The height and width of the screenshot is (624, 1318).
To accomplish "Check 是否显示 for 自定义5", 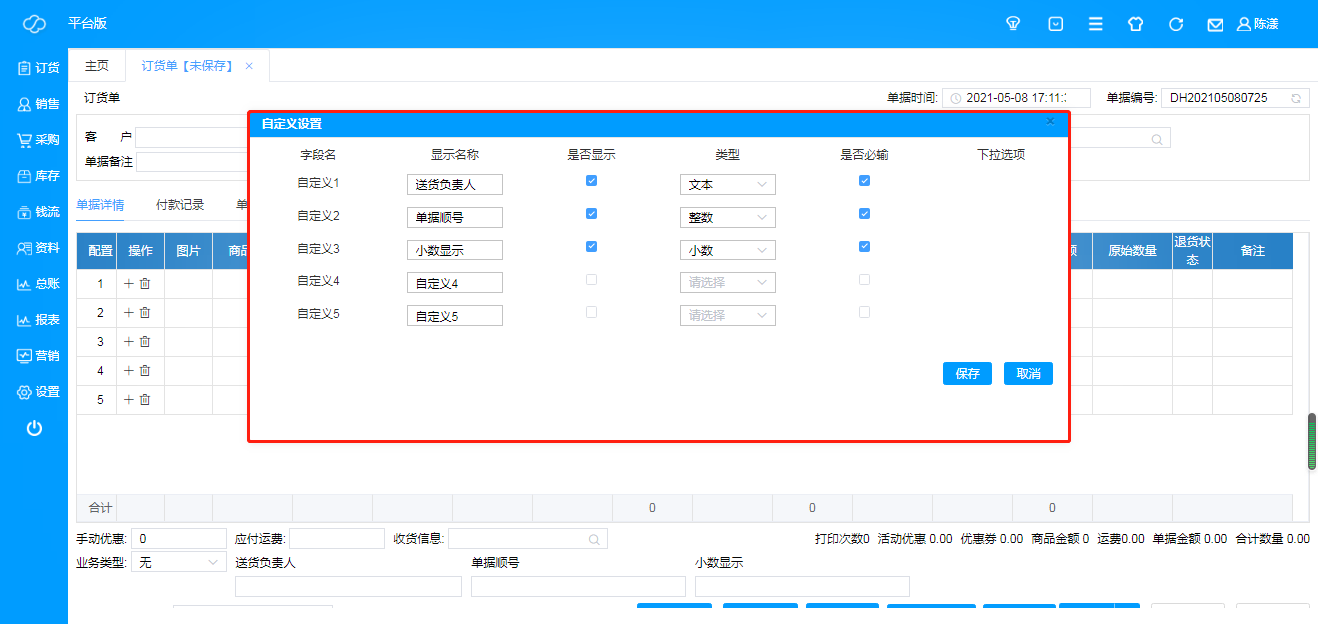I will pos(591,312).
